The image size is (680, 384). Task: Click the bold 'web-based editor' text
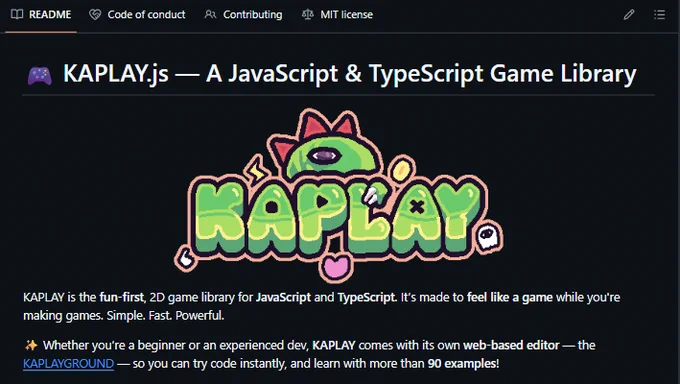click(x=511, y=345)
